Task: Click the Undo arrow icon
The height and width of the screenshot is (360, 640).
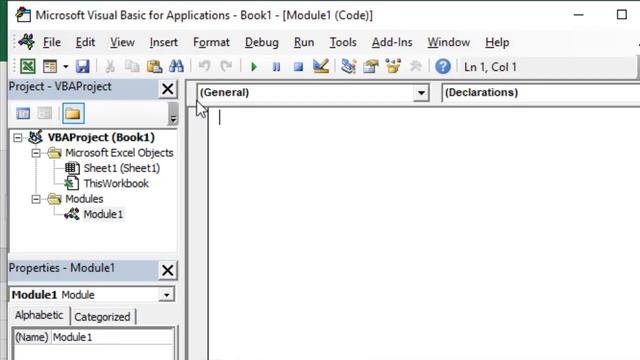Action: (x=204, y=66)
